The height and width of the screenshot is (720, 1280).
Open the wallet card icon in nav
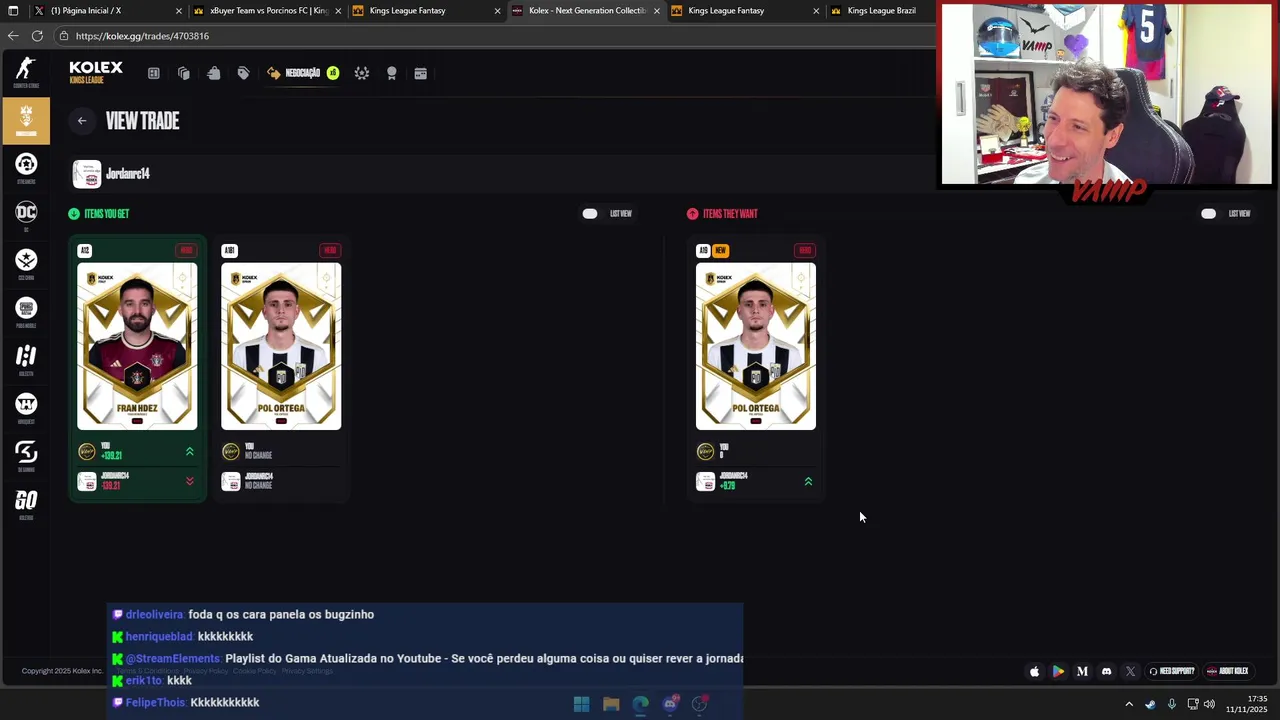(421, 73)
